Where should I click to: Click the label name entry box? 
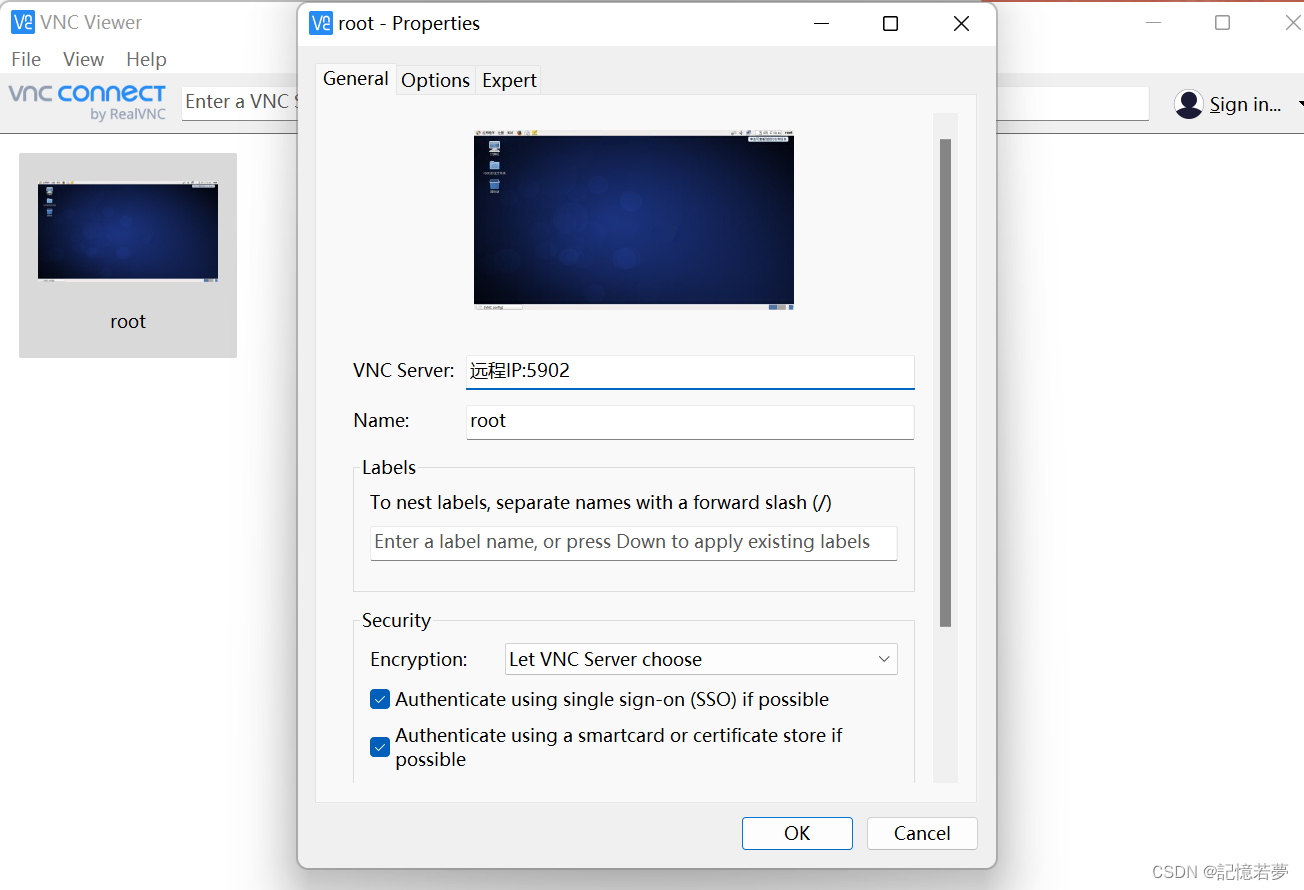[x=633, y=543]
